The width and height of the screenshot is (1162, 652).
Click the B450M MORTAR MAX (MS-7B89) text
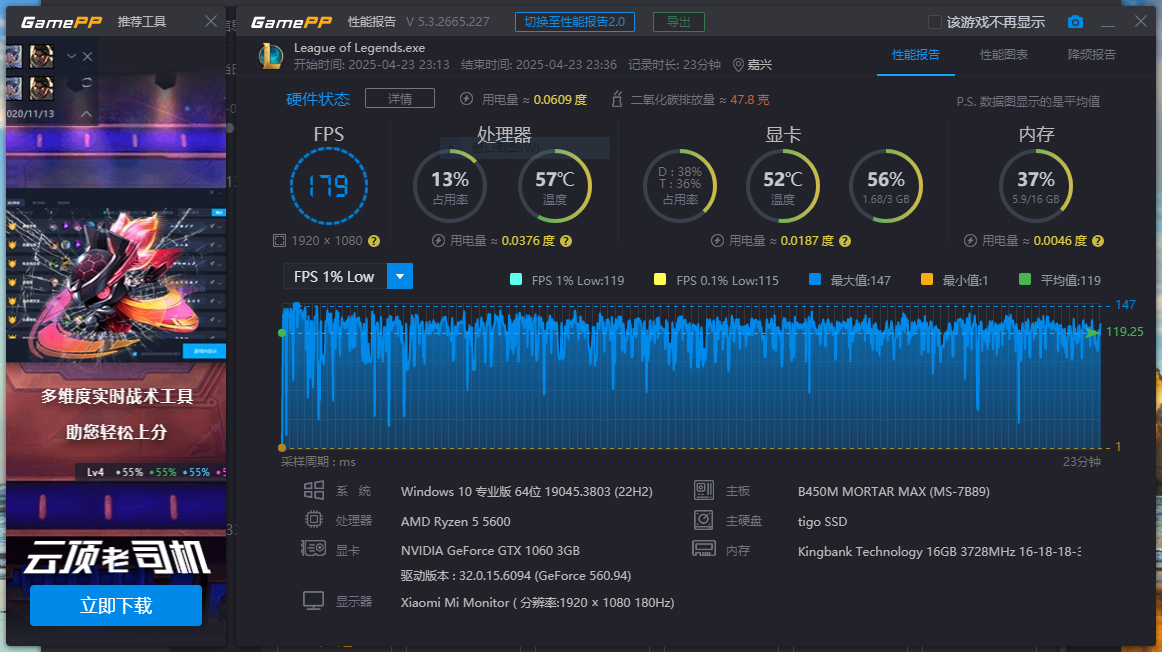894,491
